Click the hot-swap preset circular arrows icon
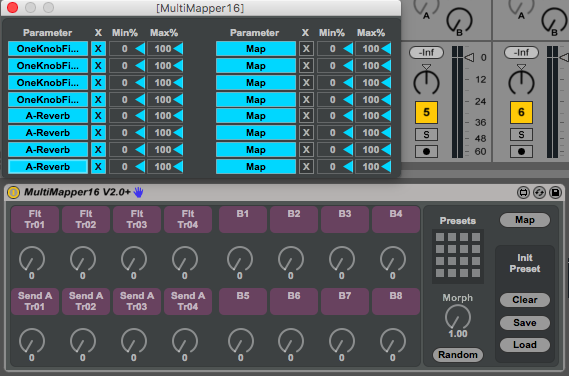Viewport: 569px width, 376px height. click(539, 192)
